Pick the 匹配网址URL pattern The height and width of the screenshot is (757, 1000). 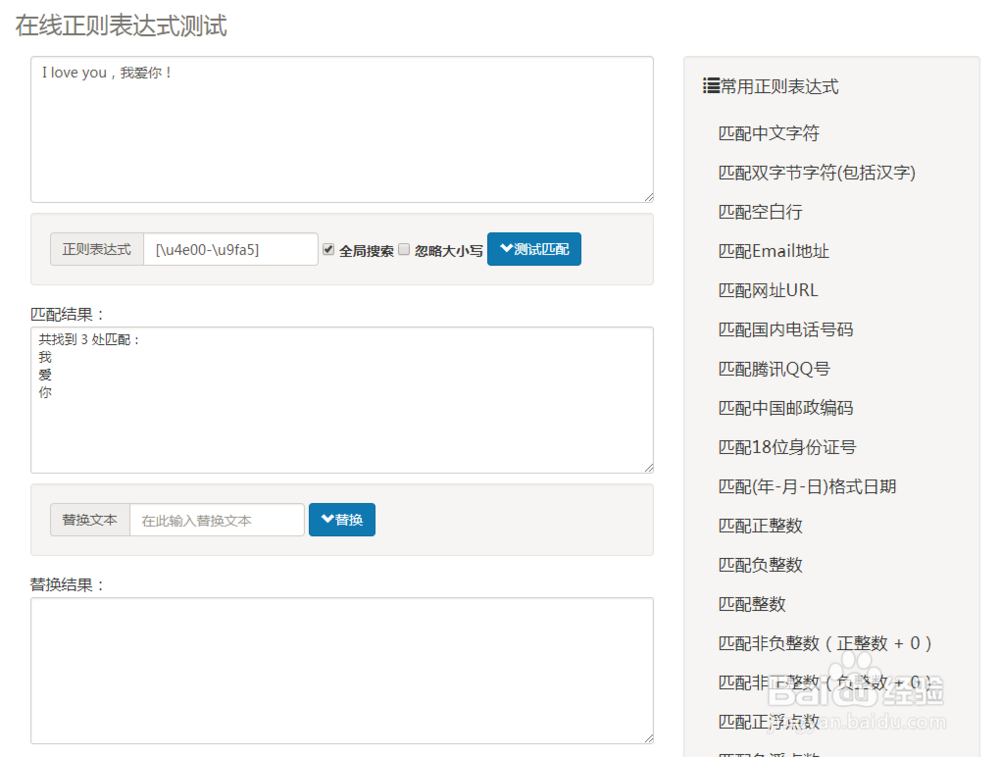(x=768, y=290)
